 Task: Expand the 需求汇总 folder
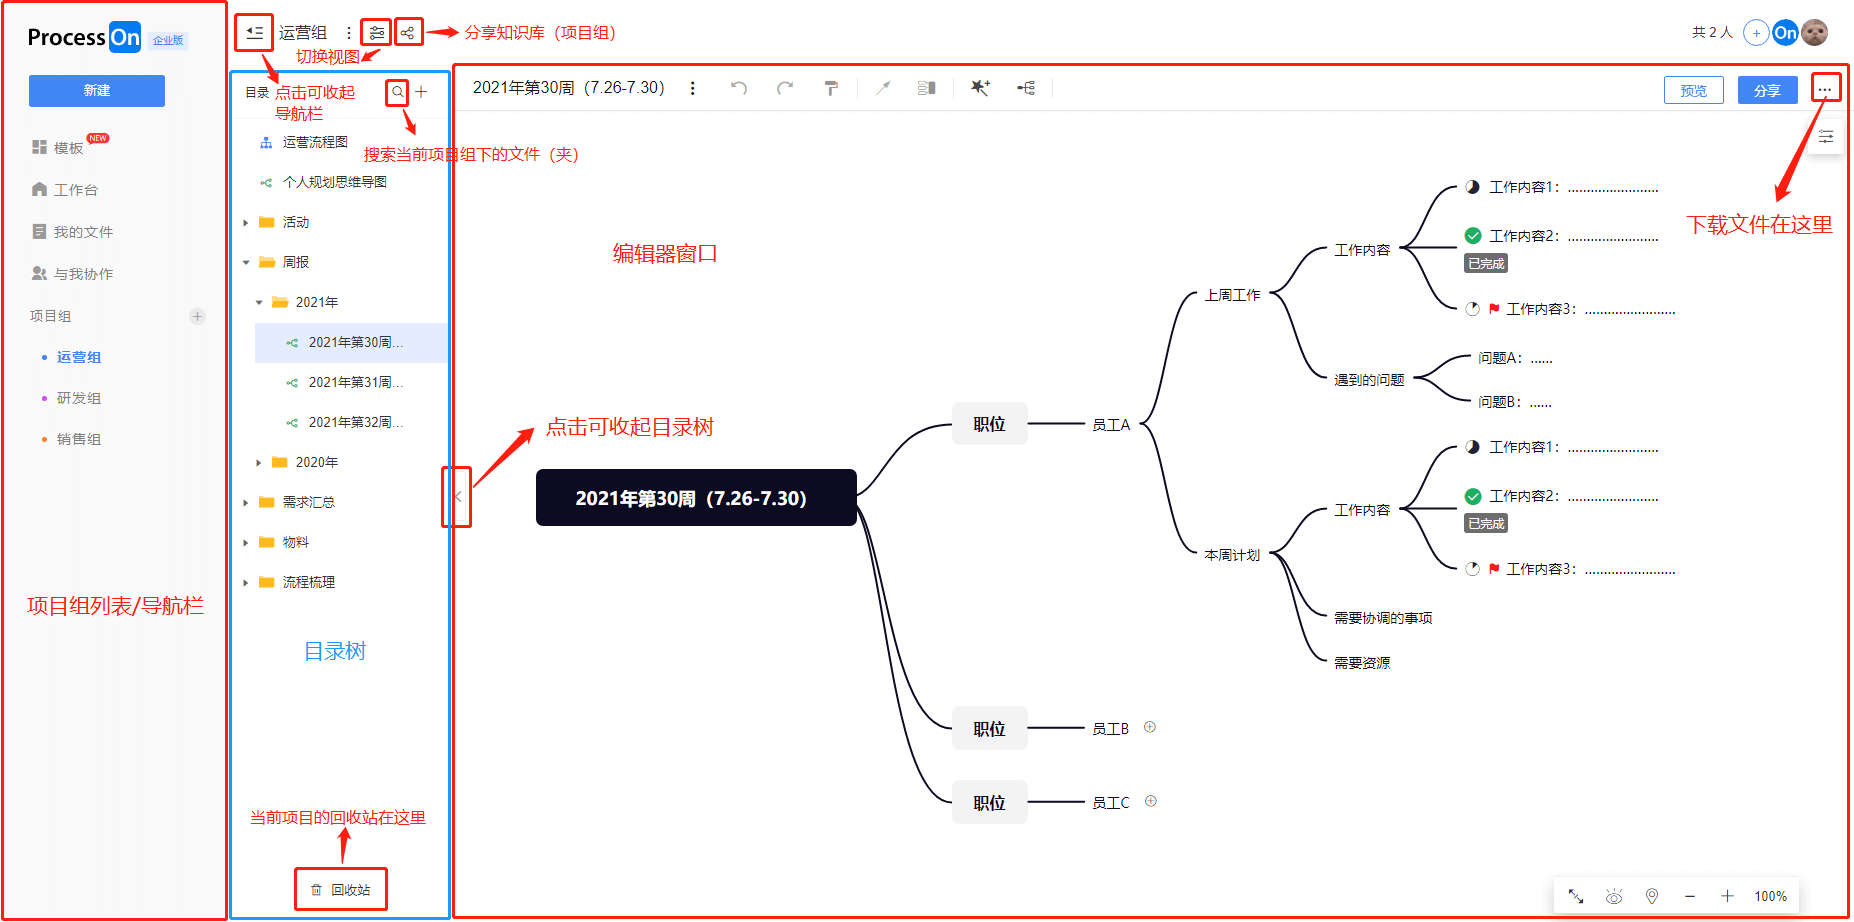point(246,503)
